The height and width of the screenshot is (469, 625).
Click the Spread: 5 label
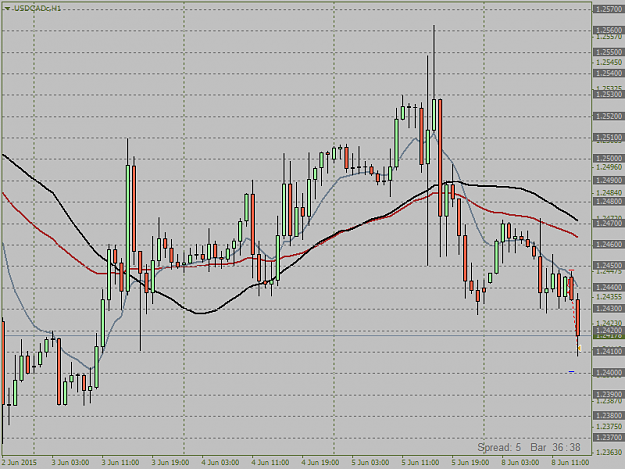[x=499, y=447]
